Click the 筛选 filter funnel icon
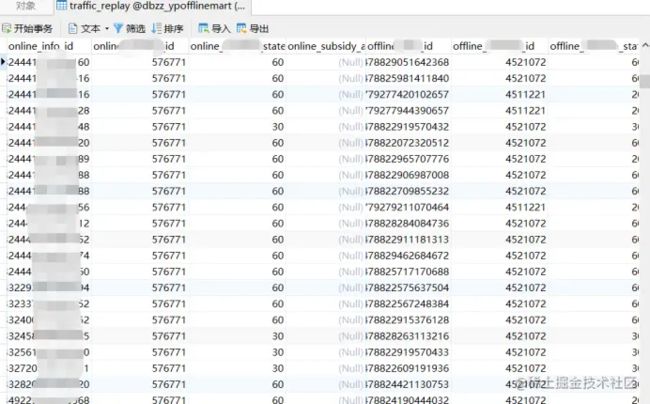This screenshot has height=404, width=650. [x=118, y=29]
